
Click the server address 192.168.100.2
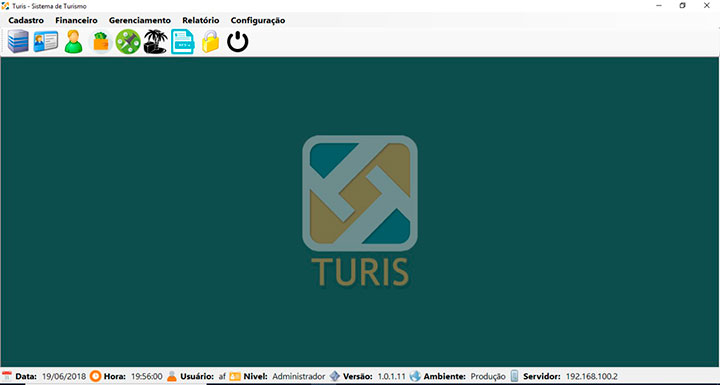591,376
